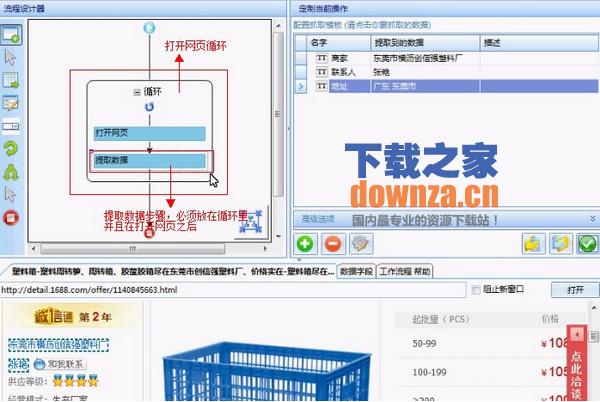Select the green loop tool
Image resolution: width=600 pixels, height=402 pixels.
click(x=11, y=148)
